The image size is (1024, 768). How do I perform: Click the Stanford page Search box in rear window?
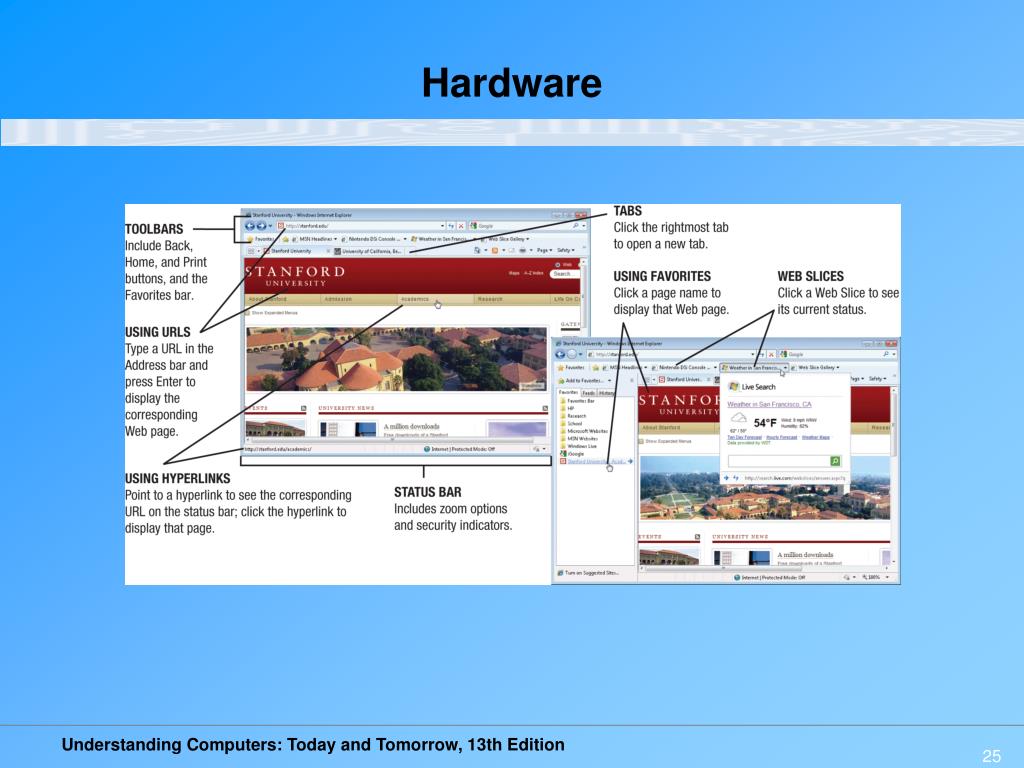564,274
